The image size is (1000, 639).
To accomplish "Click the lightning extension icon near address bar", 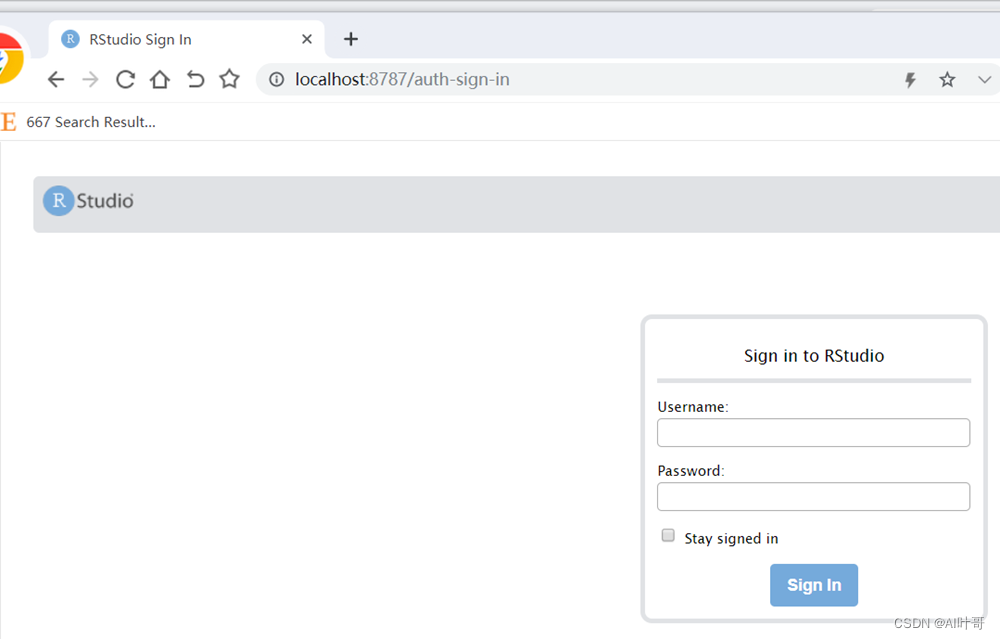I will tap(909, 79).
